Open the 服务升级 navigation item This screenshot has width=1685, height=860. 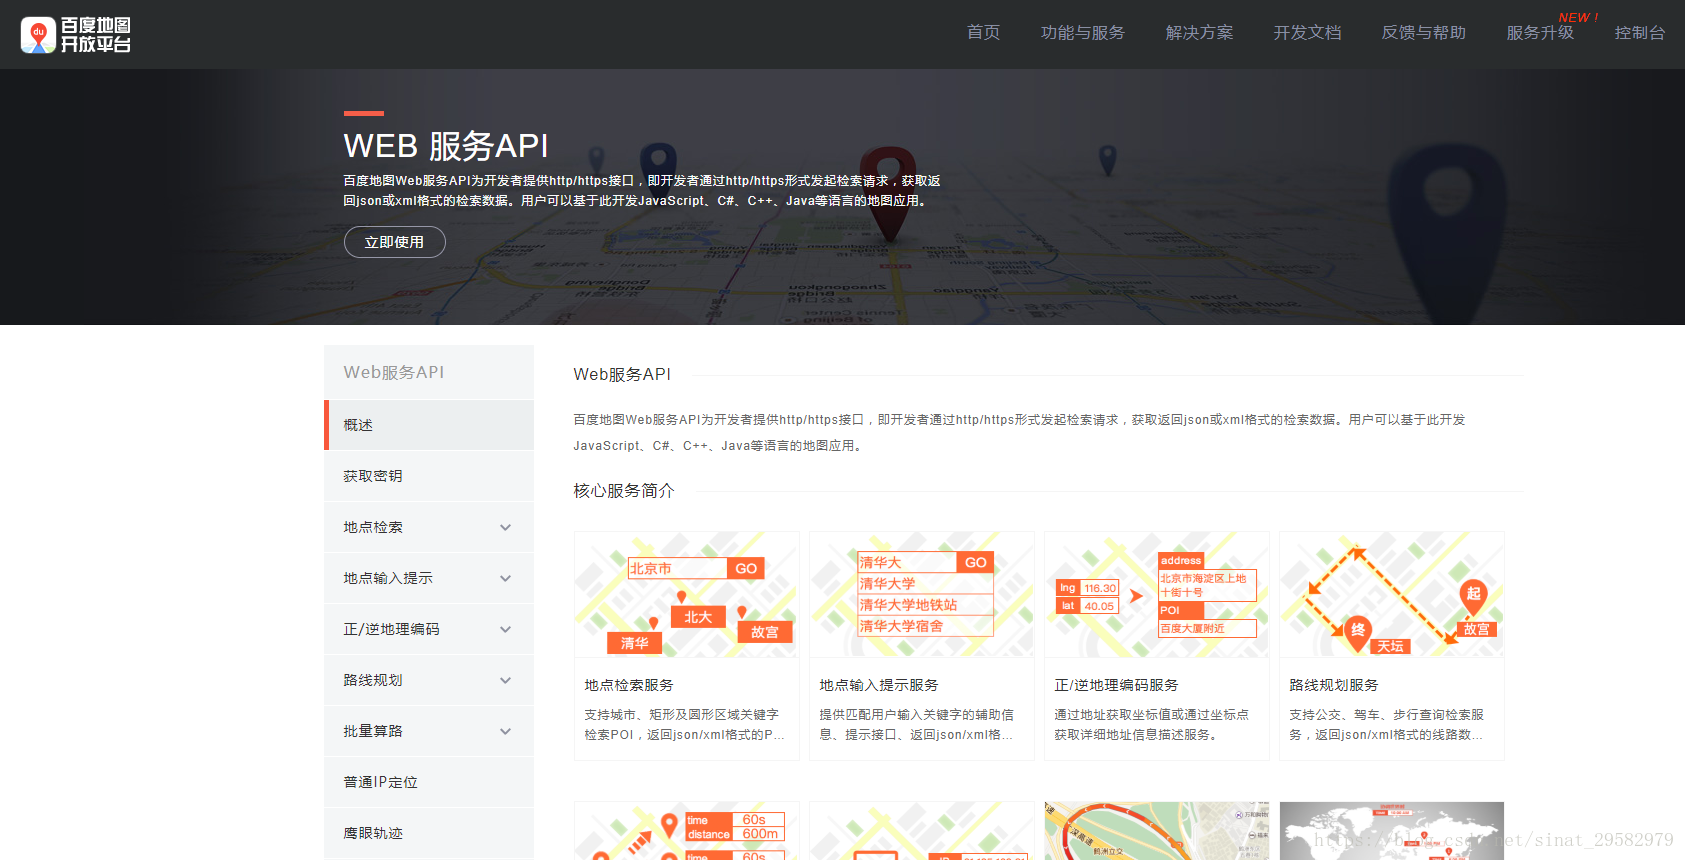tap(1540, 33)
